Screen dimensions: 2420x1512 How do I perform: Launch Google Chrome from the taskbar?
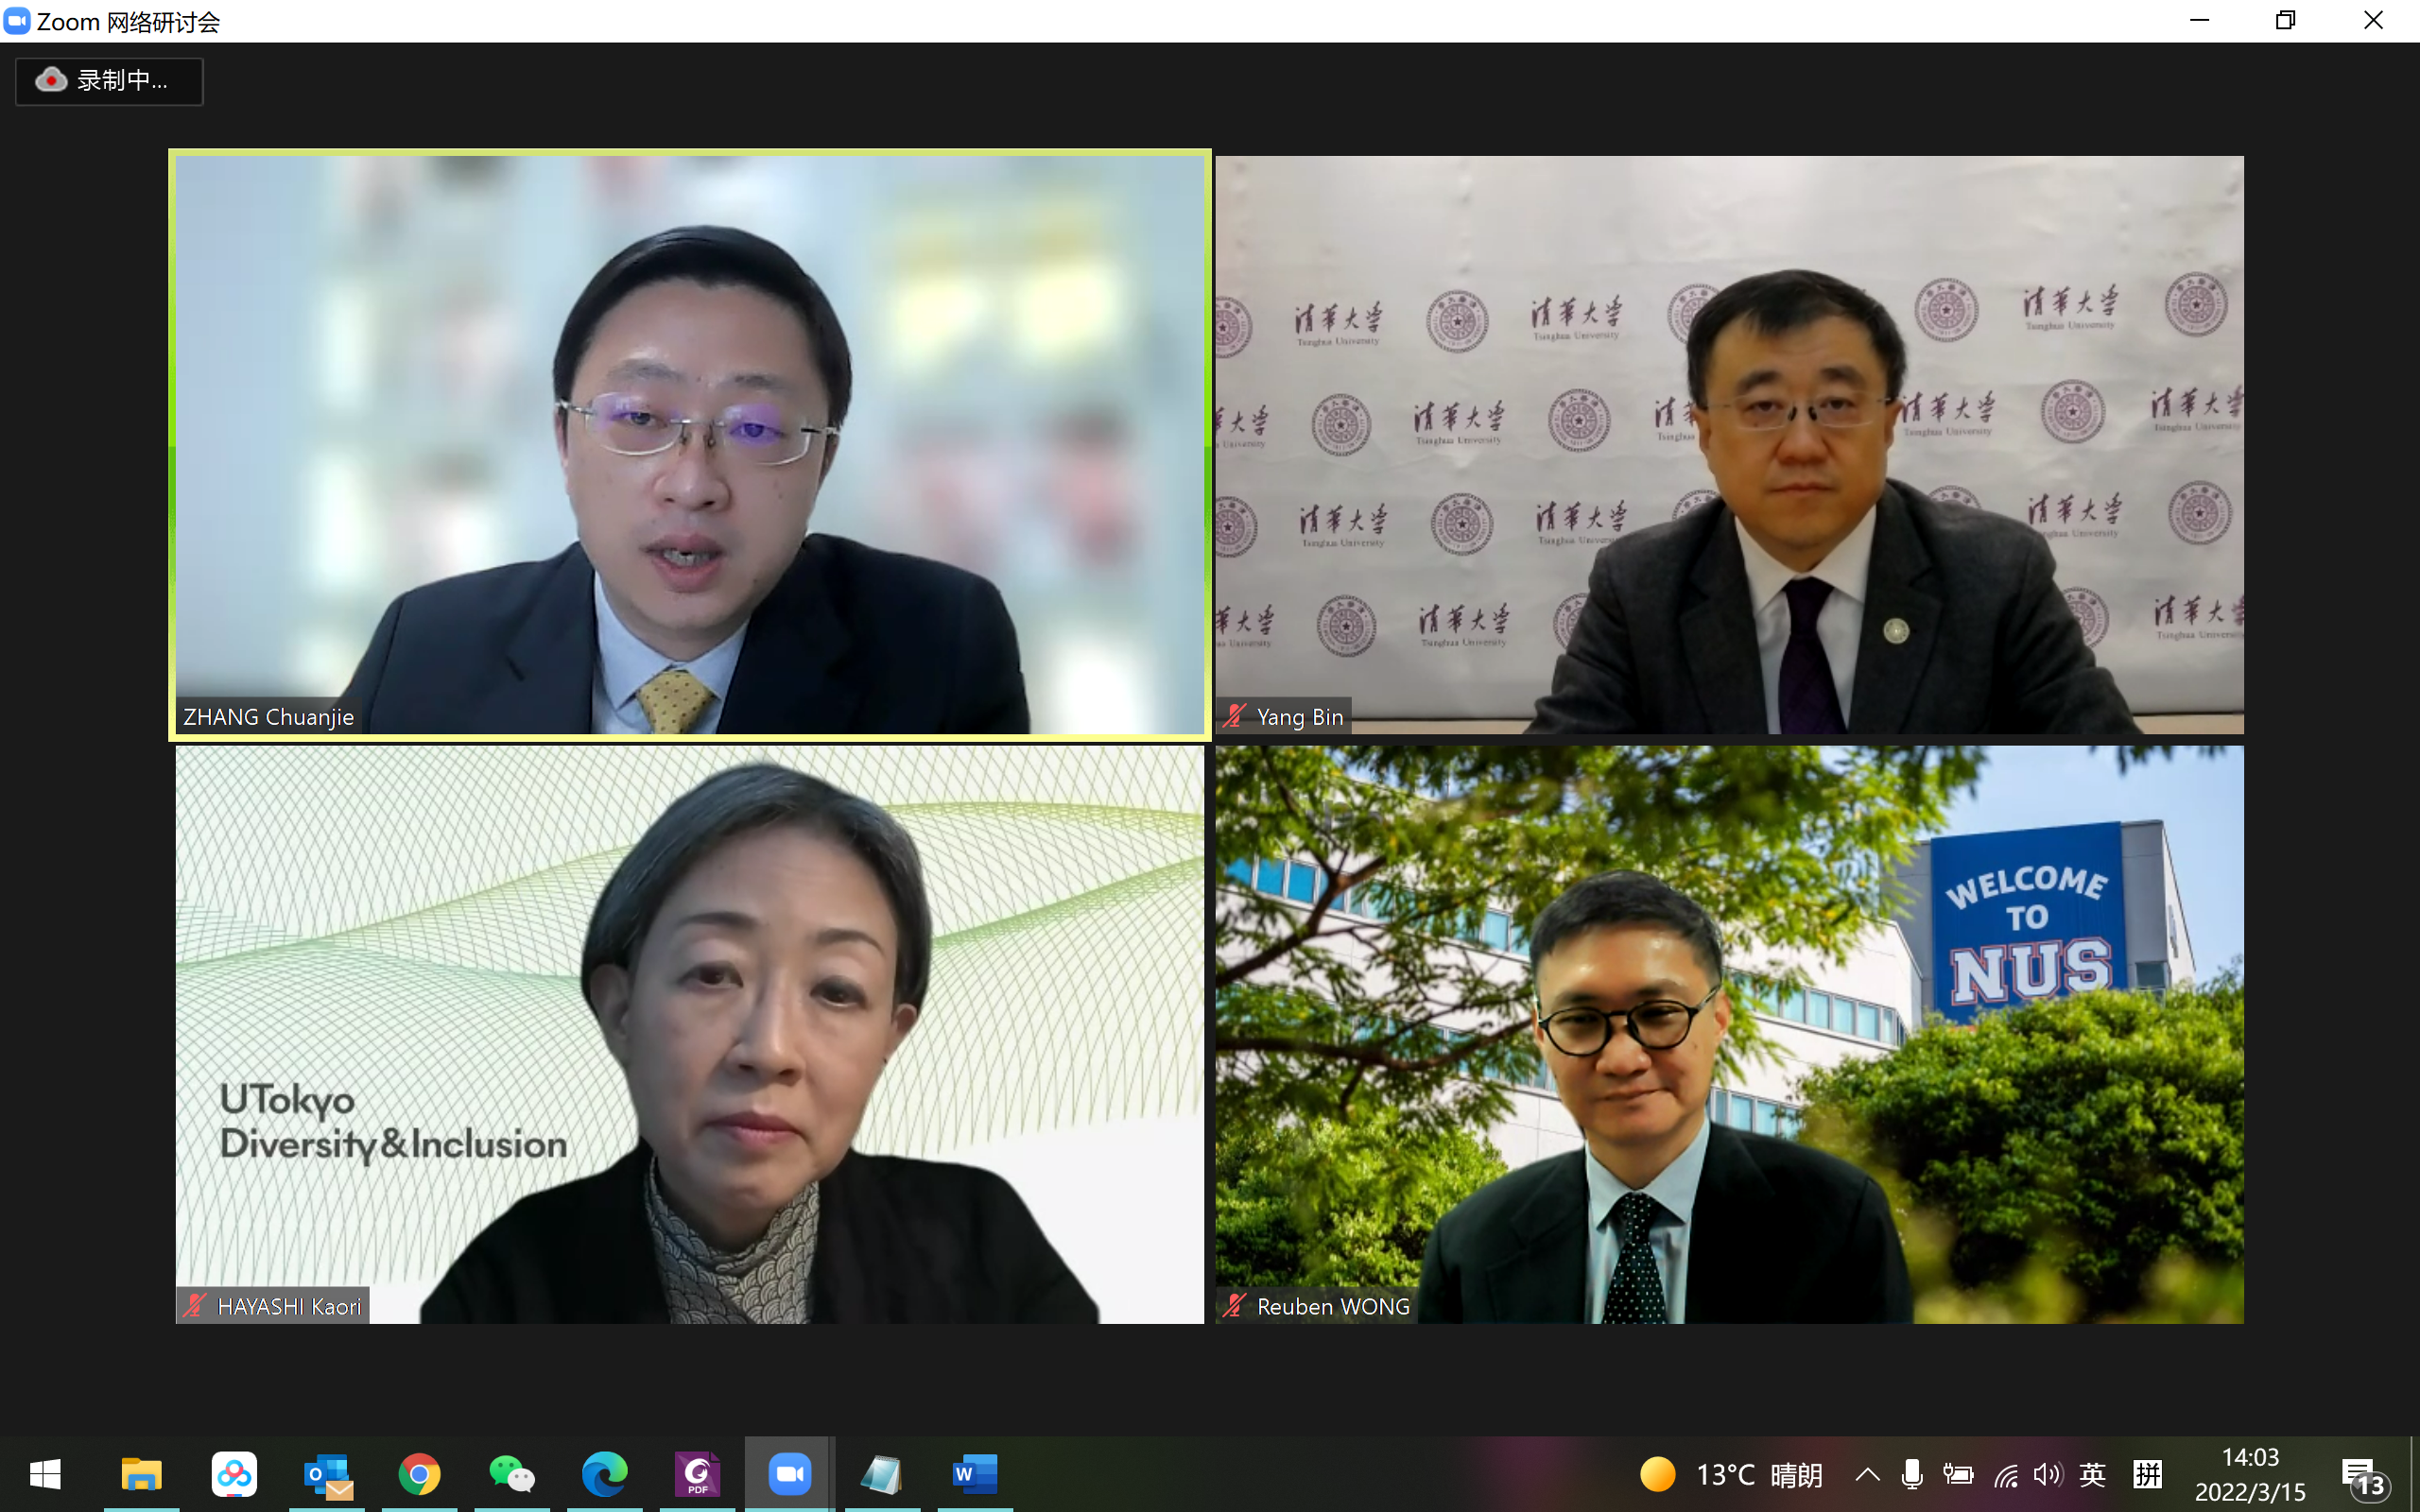(419, 1474)
